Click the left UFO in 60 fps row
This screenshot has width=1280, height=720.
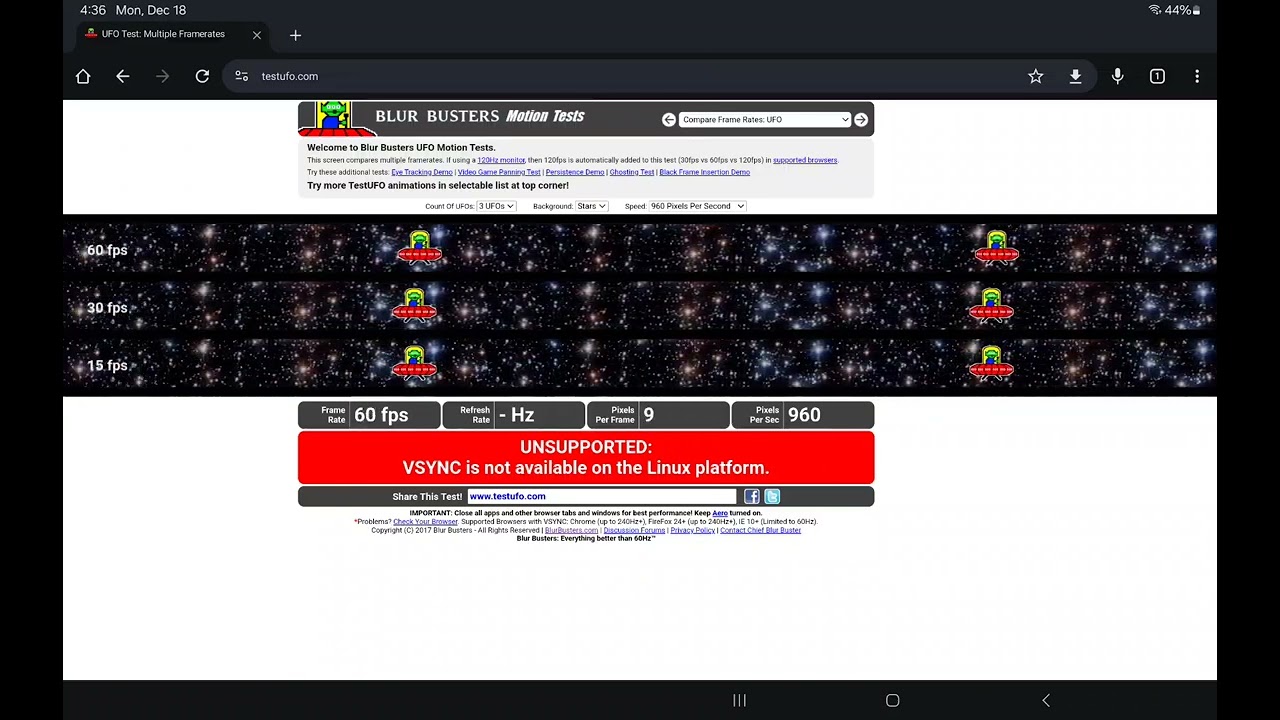pyautogui.click(x=420, y=248)
